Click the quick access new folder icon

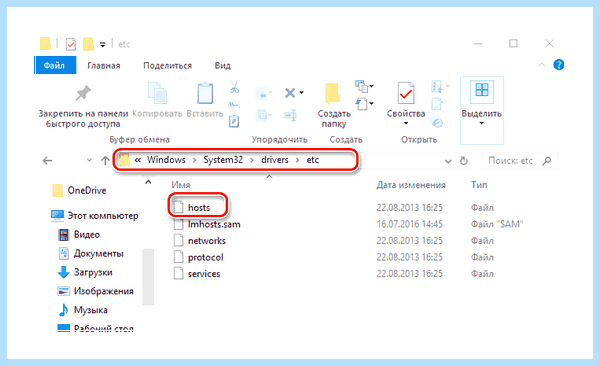(88, 44)
